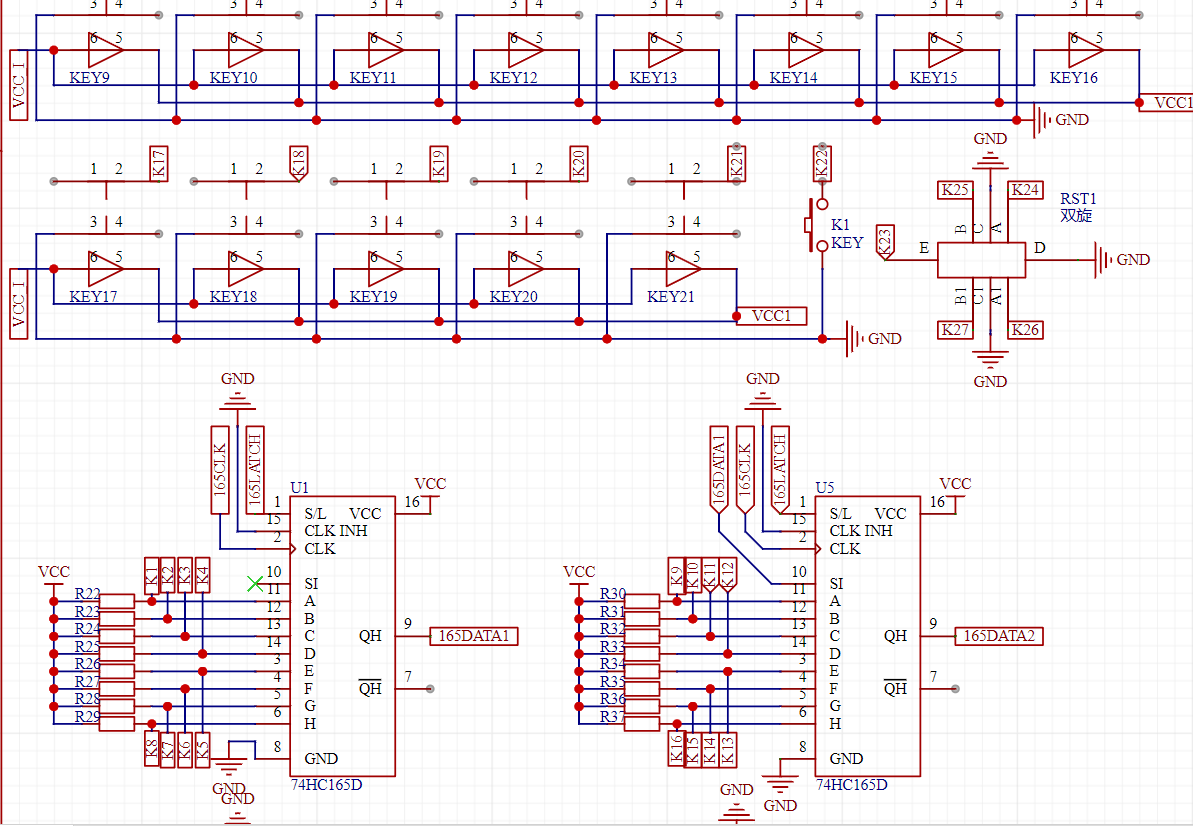
Task: Select the KEY12 label
Action: click(x=514, y=78)
